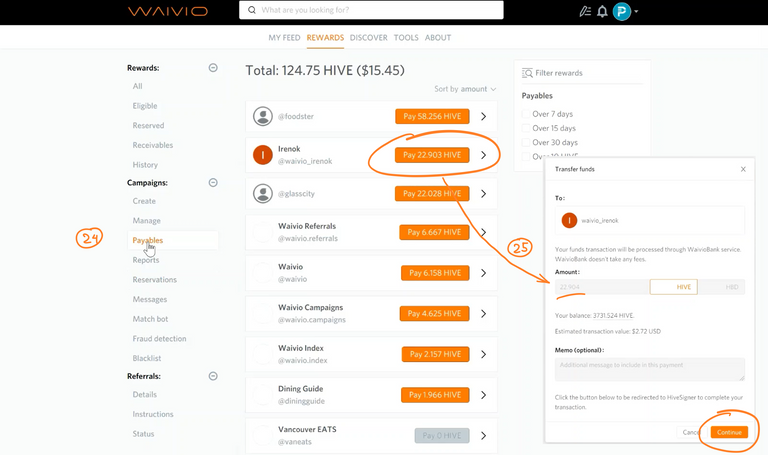Image resolution: width=768 pixels, height=455 pixels.
Task: Open campaign Messages
Action: click(150, 299)
